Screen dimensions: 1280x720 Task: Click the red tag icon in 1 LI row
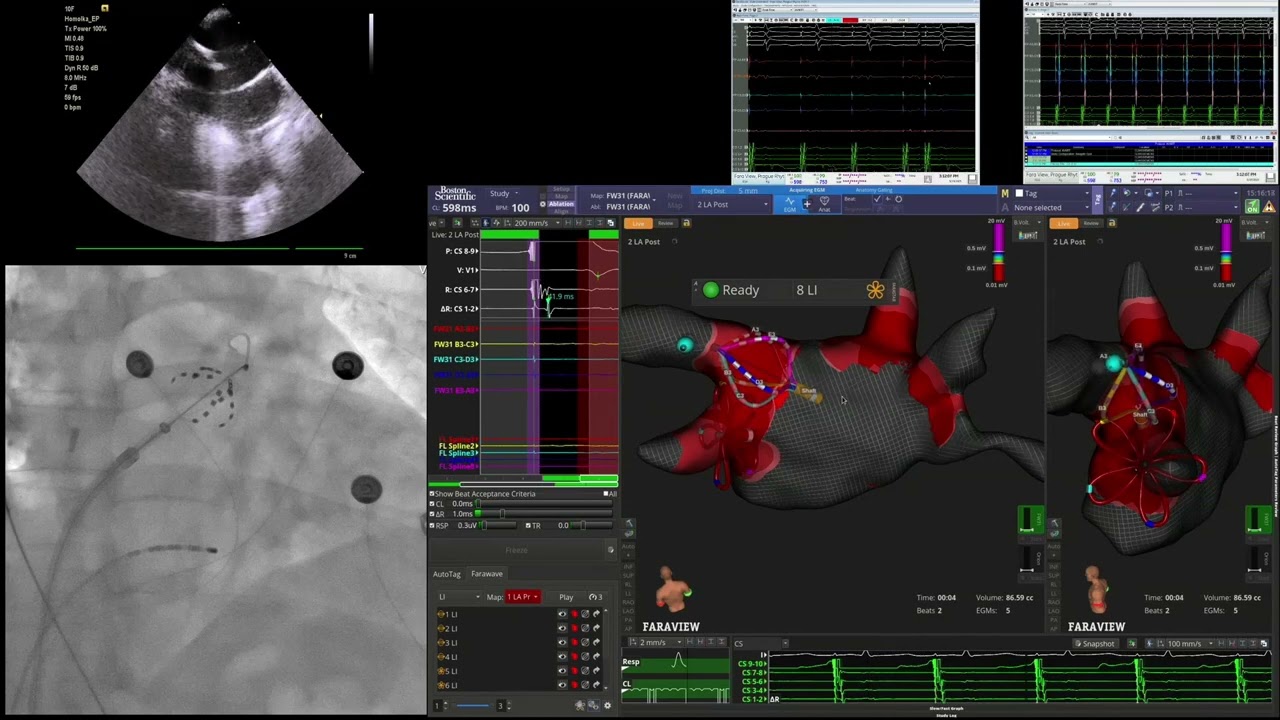click(574, 614)
